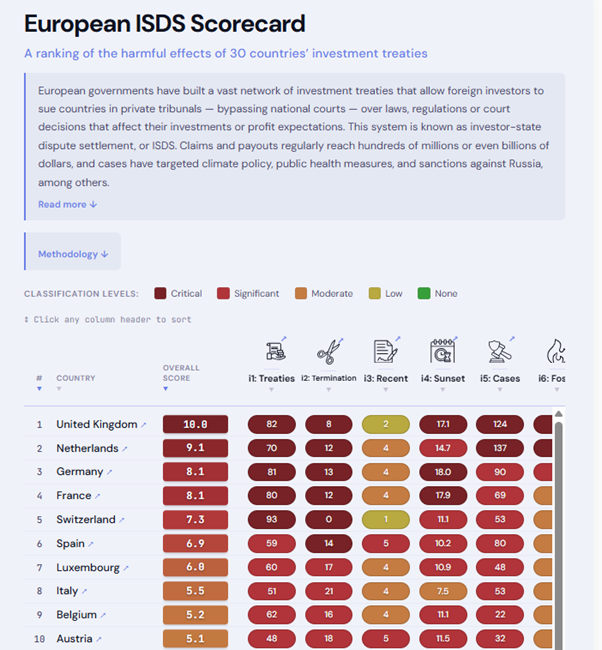Sort table by Country column header
The image size is (602, 650).
tap(76, 378)
